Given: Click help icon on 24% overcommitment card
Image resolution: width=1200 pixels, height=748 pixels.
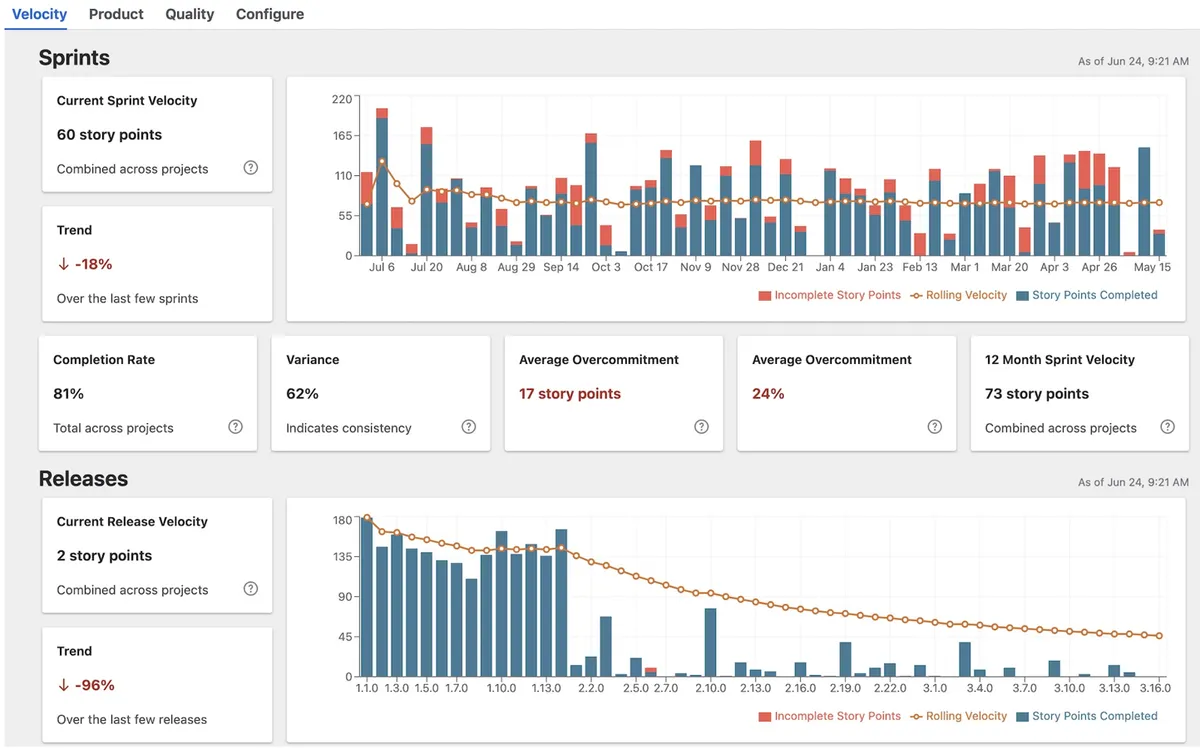Looking at the screenshot, I should pyautogui.click(x=935, y=427).
